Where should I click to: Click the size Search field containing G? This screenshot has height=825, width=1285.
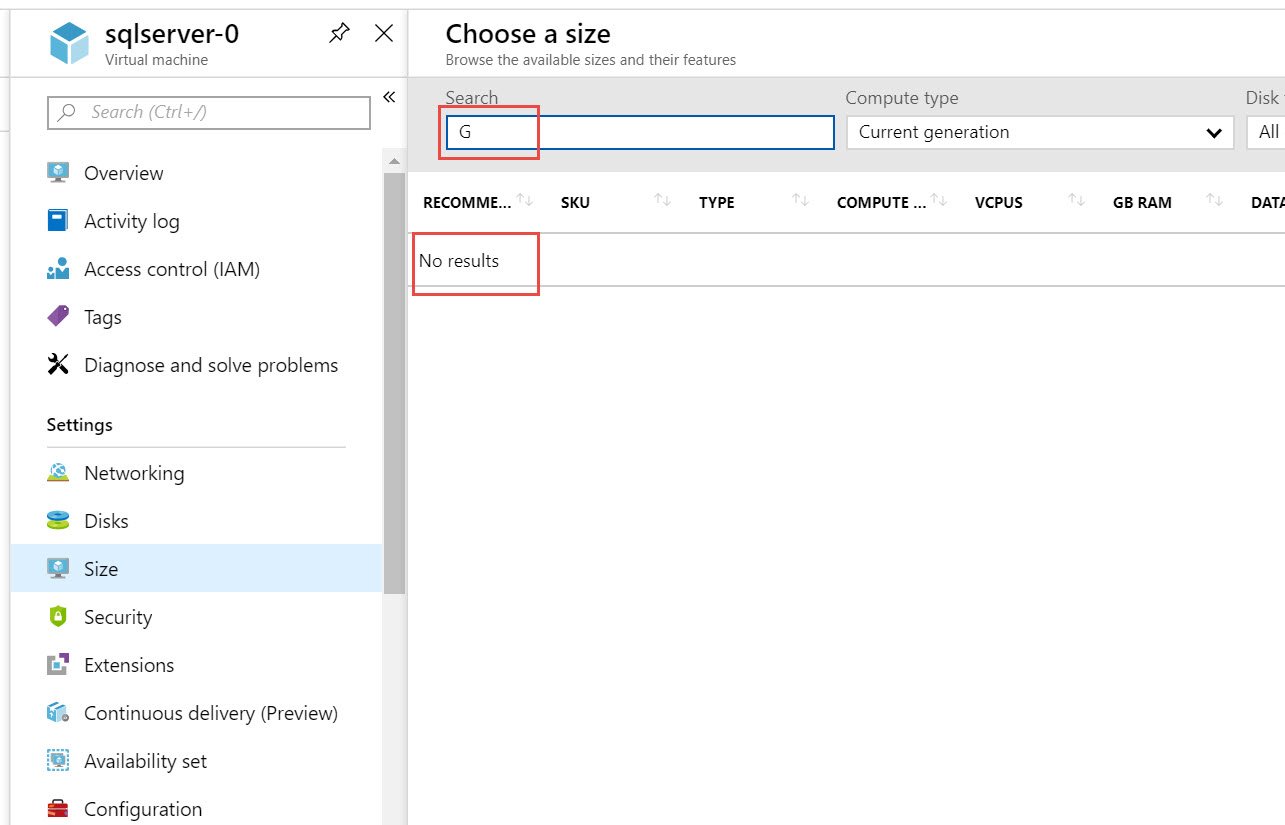coord(640,132)
